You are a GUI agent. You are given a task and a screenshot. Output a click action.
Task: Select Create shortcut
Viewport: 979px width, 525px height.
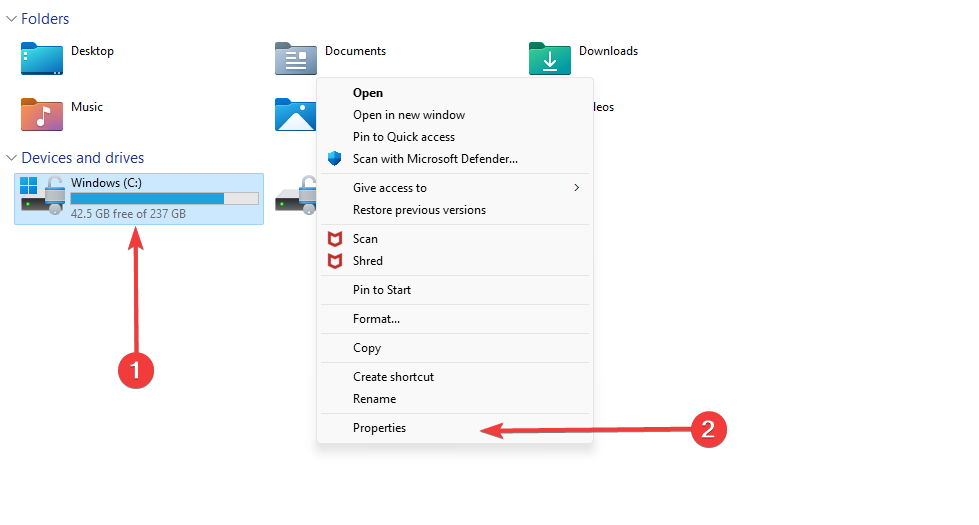[455, 377]
